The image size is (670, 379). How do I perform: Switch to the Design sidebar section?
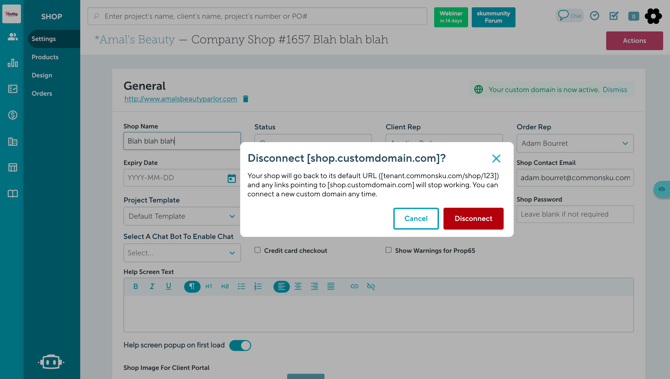coord(42,75)
